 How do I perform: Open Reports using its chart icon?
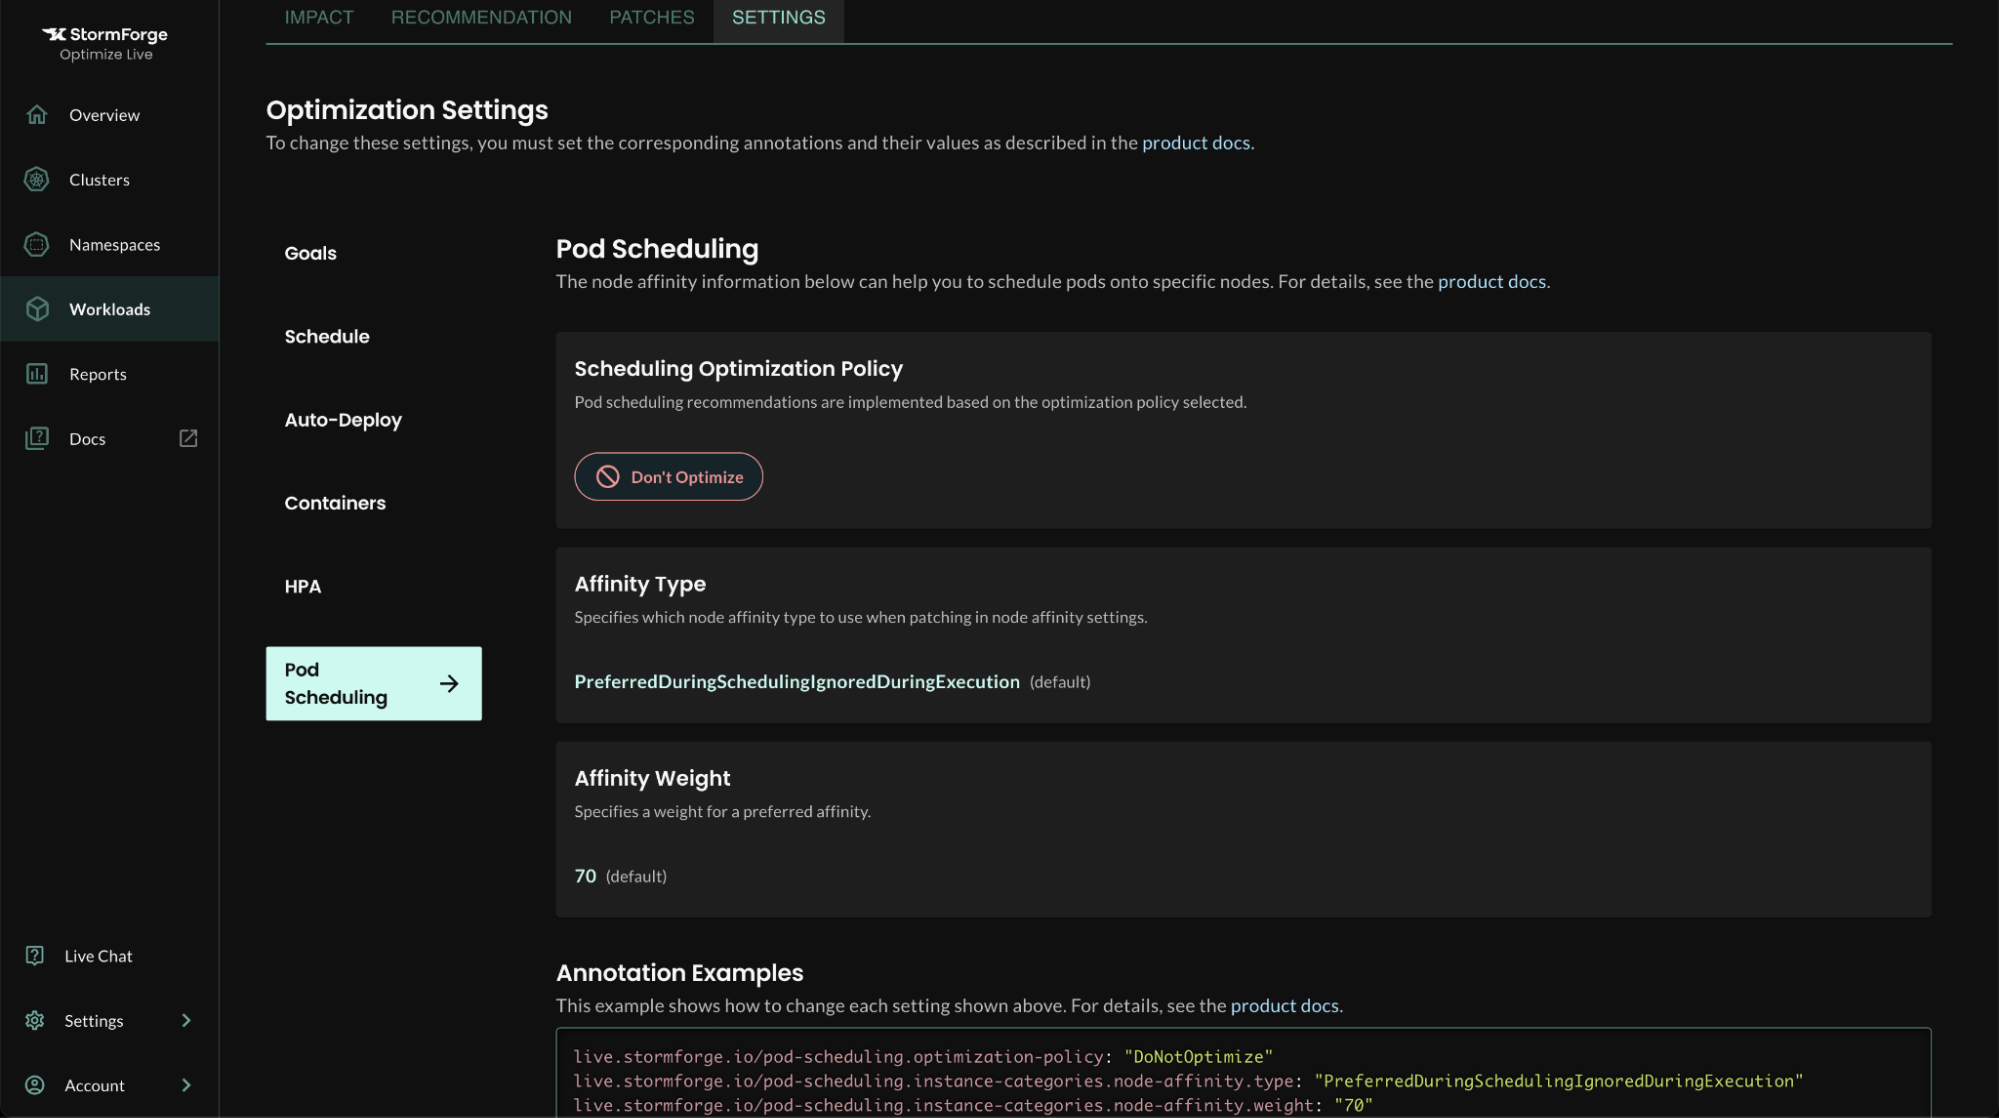(36, 373)
